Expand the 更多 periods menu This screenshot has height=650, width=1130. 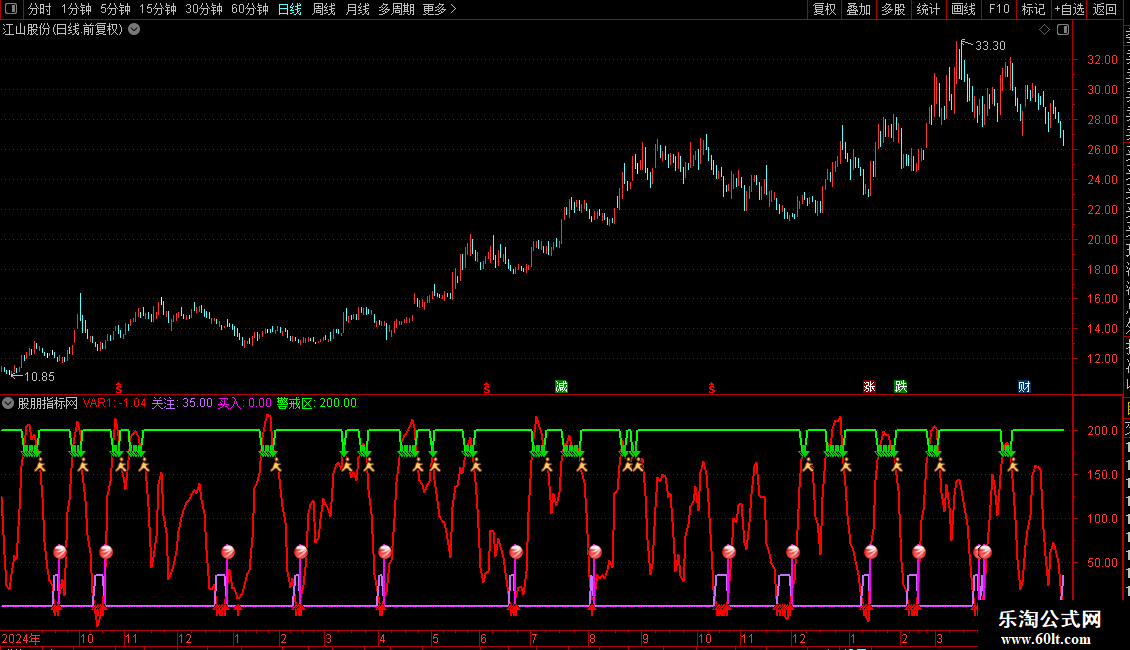(440, 9)
